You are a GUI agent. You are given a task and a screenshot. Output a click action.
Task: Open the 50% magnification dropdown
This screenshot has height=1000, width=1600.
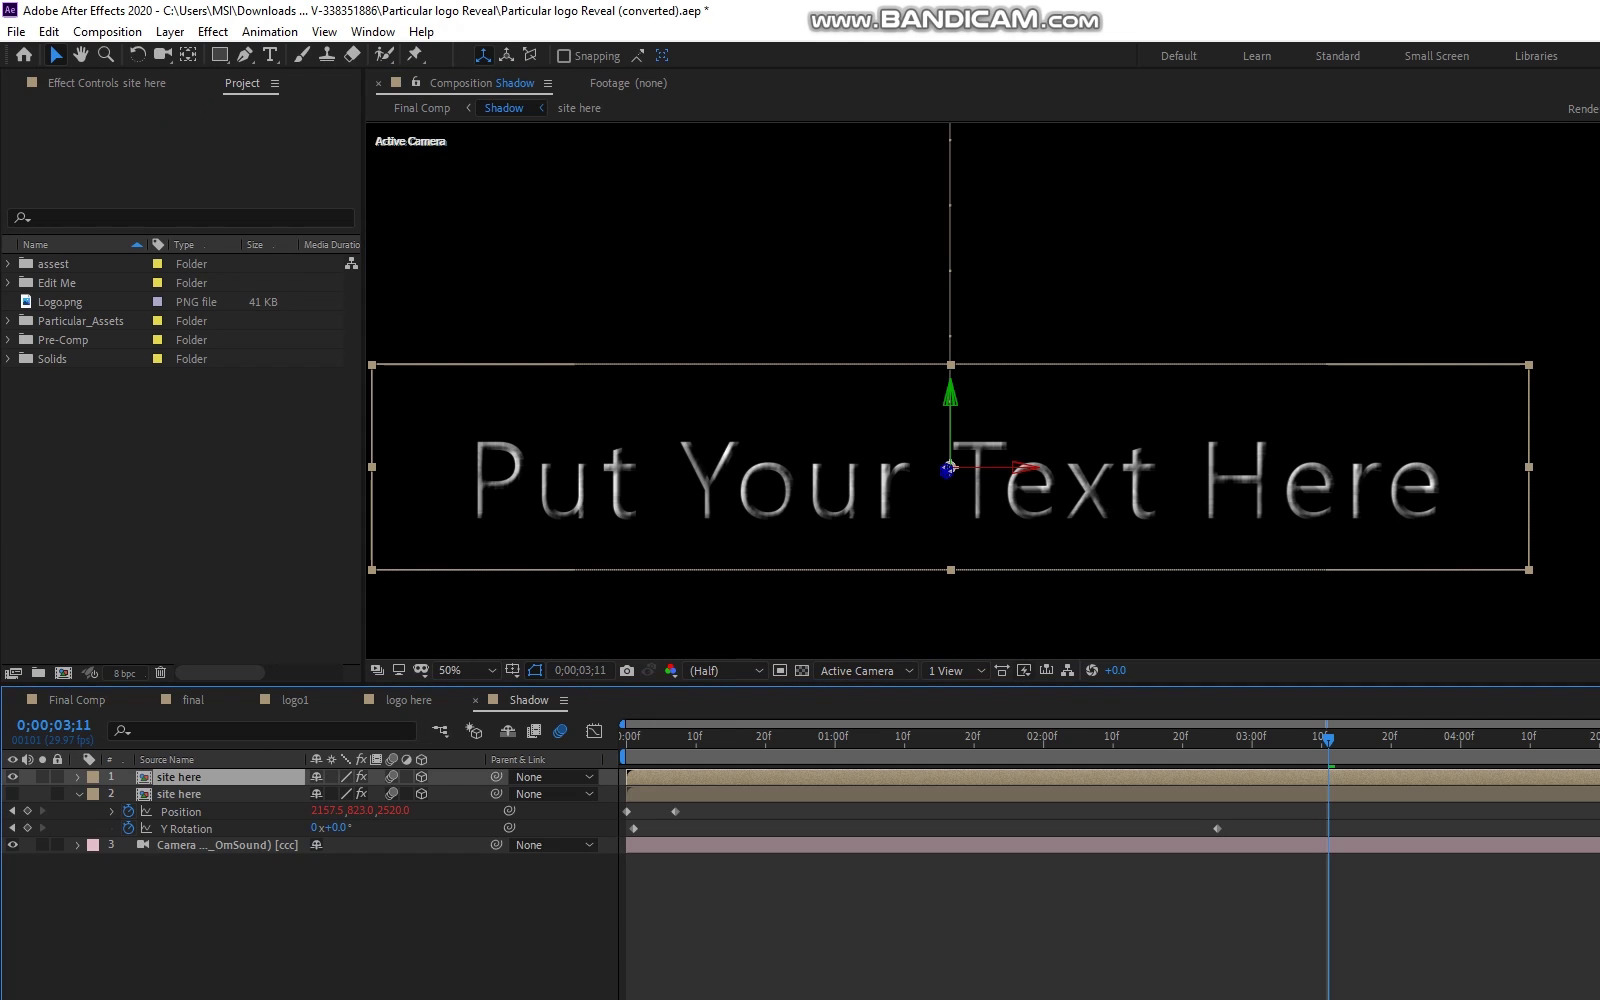pos(465,670)
